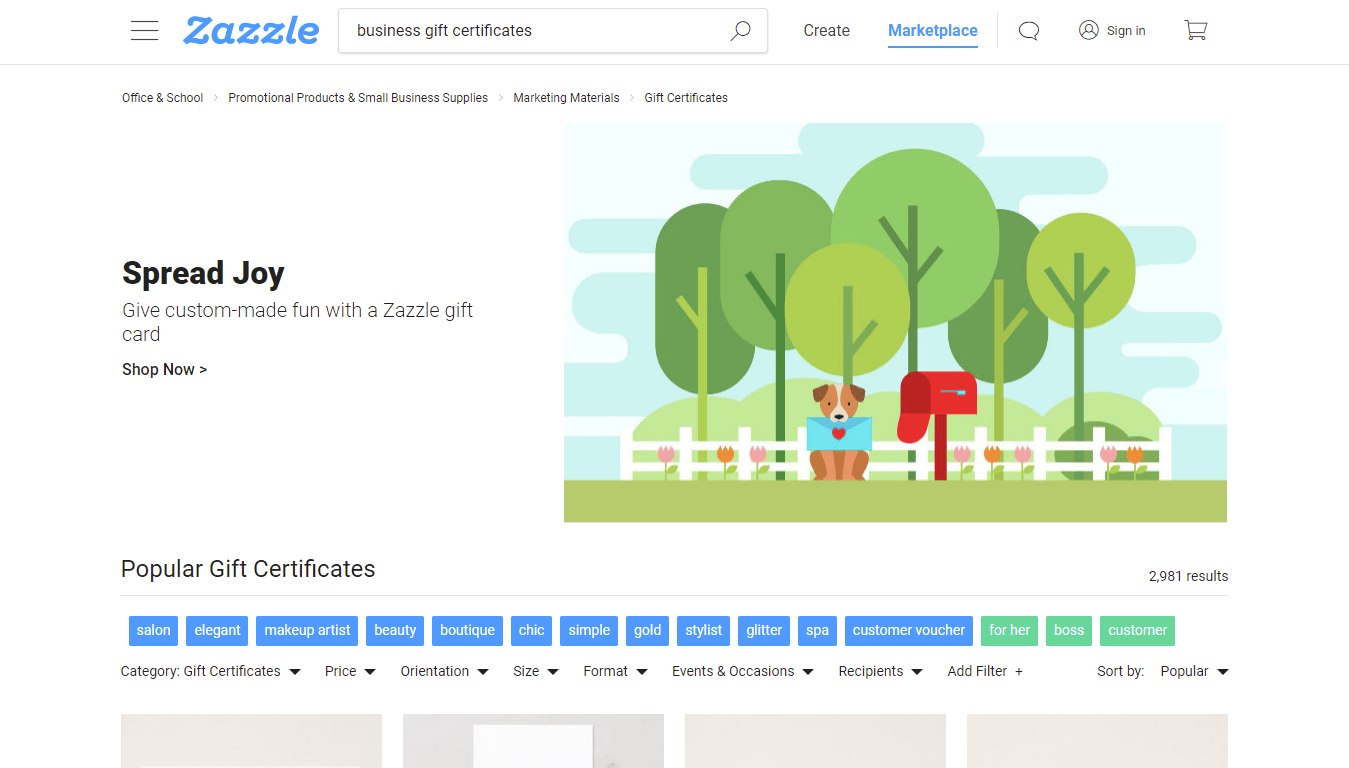This screenshot has width=1349, height=768.
Task: Click Add Filter plus
Action: [x=985, y=671]
